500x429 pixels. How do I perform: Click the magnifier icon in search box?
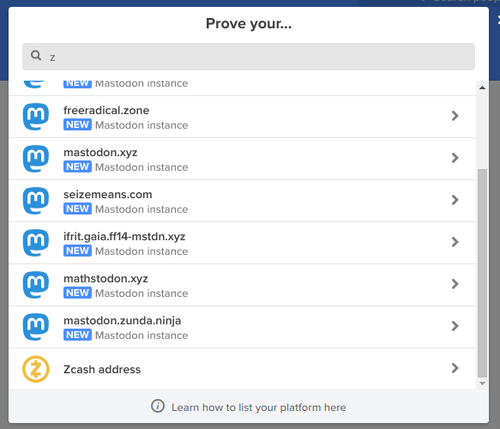coord(36,55)
